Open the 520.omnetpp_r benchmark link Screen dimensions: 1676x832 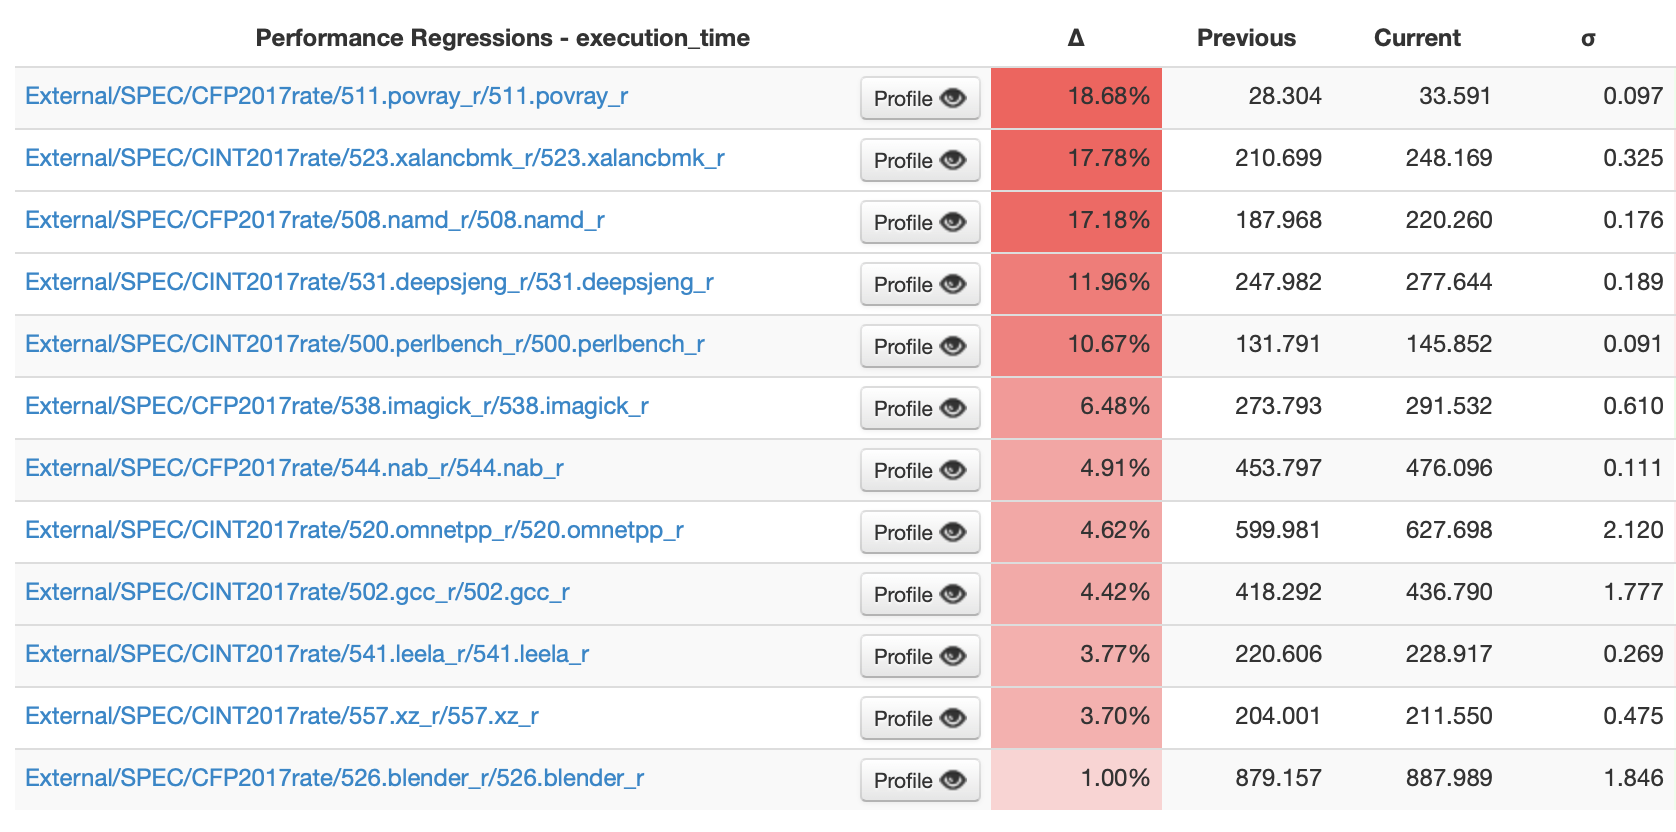pos(356,532)
